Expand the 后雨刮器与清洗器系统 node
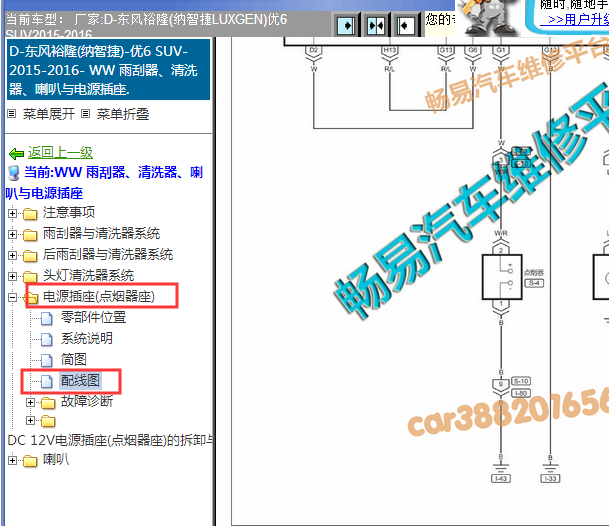Image resolution: width=609 pixels, height=526 pixels. pyautogui.click(x=12, y=255)
